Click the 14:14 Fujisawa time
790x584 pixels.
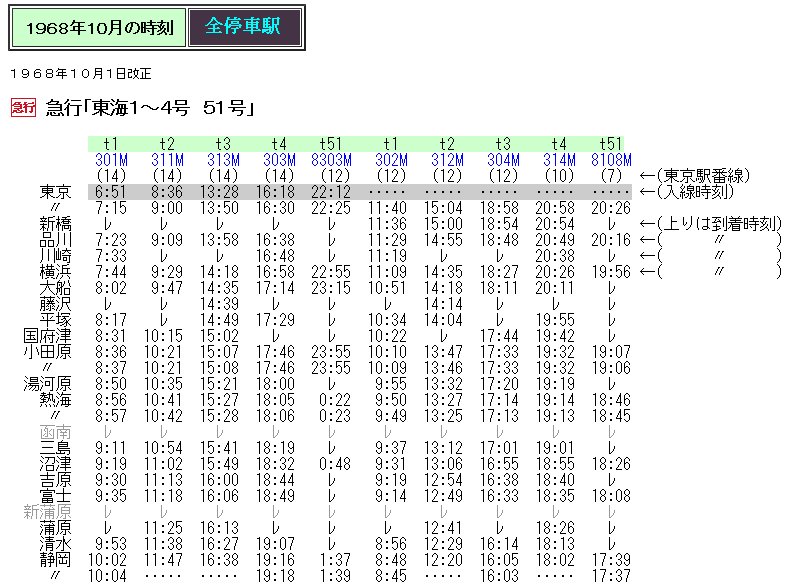443,304
